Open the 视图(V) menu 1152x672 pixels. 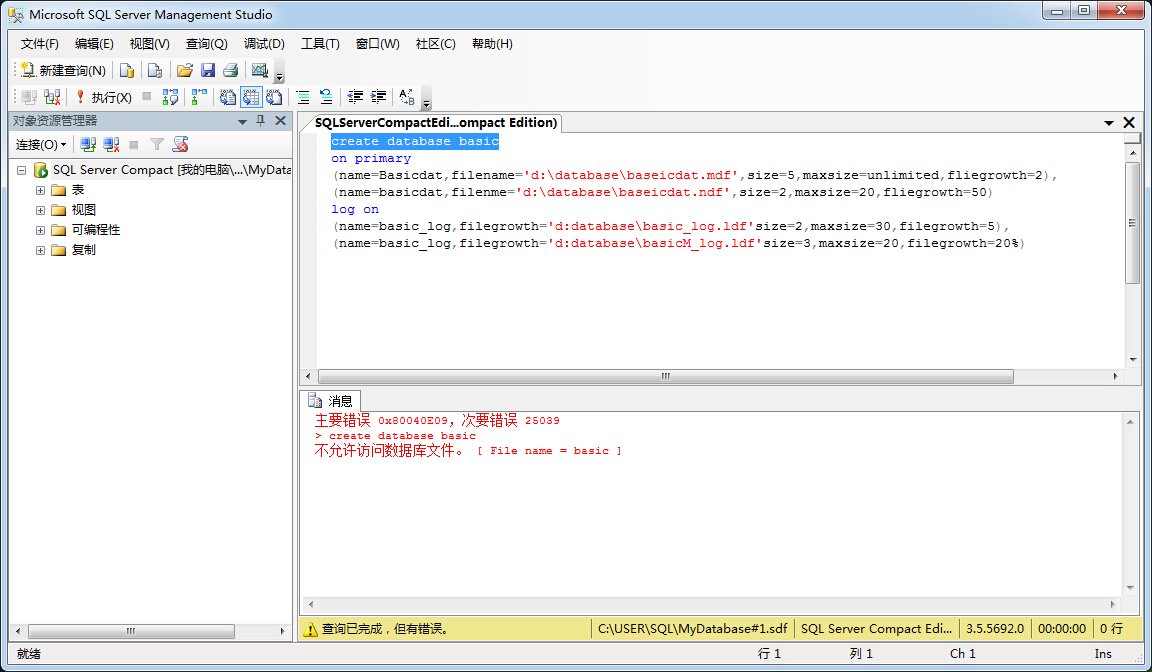point(150,43)
